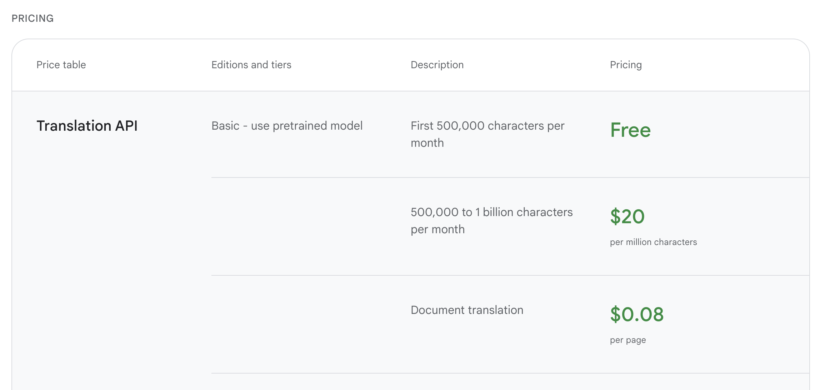The image size is (820, 390).
Task: Click the 'Pricing' column header
Action: pyautogui.click(x=625, y=65)
